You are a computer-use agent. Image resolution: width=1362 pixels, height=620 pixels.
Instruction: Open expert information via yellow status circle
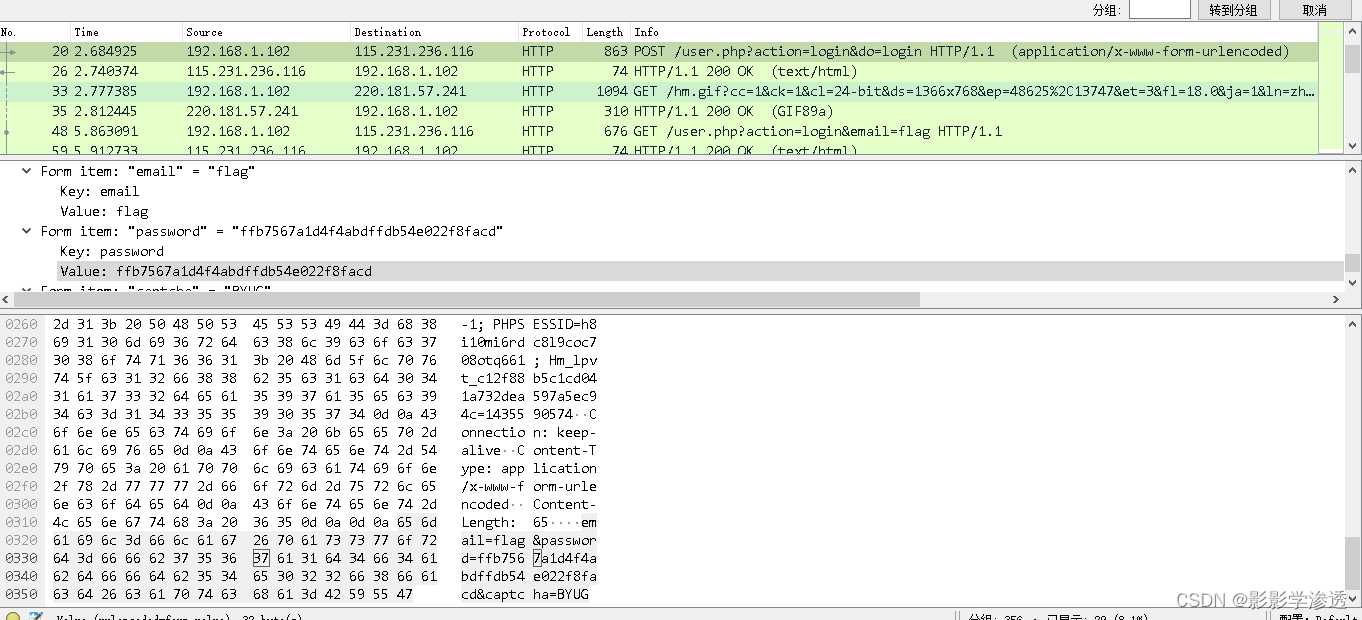[13, 616]
